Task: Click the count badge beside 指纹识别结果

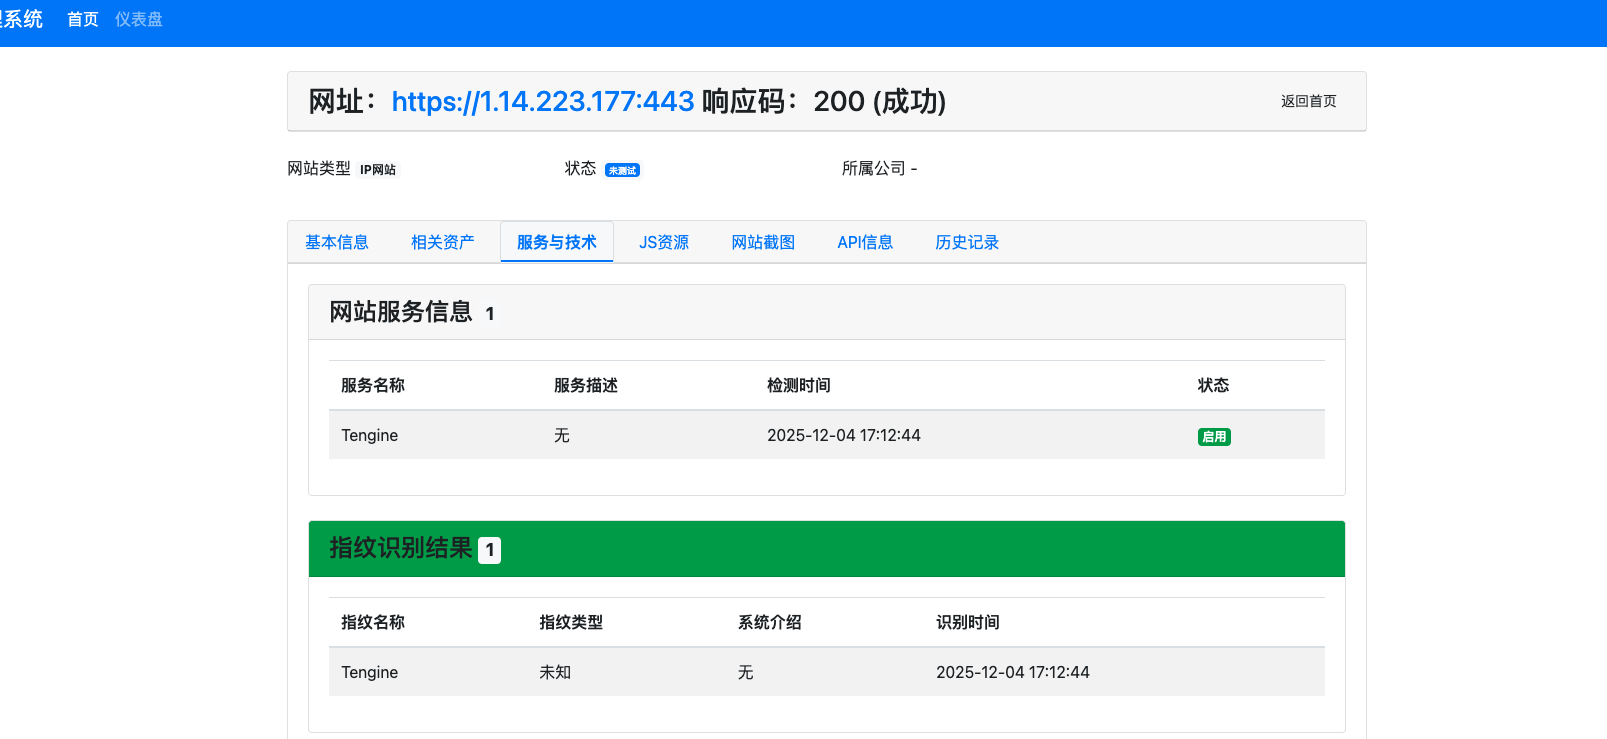Action: pos(489,550)
